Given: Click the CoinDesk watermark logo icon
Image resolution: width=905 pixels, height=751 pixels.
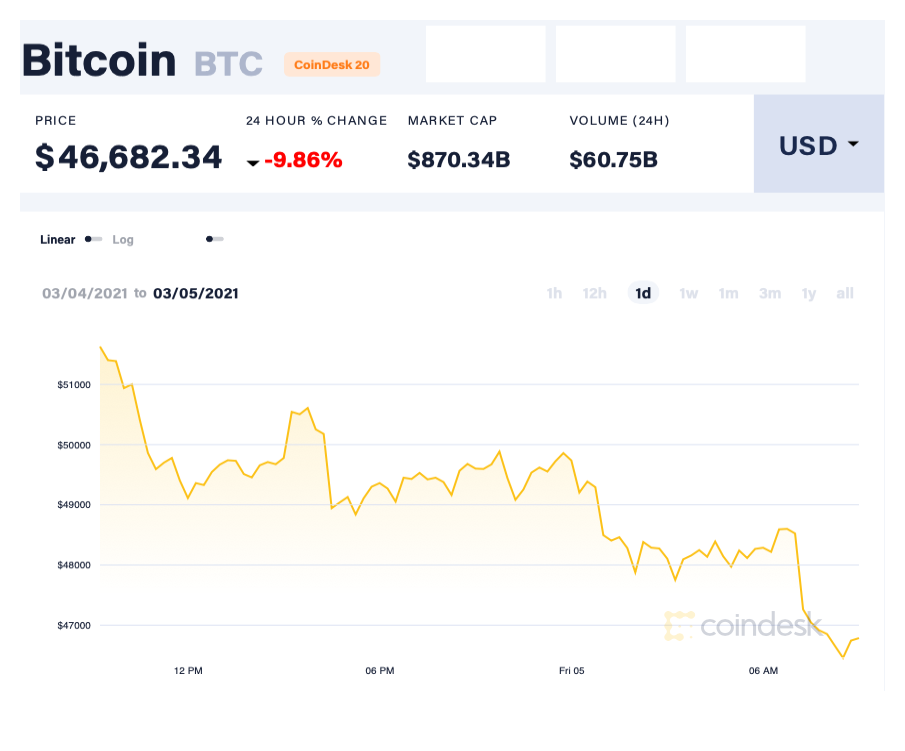Looking at the screenshot, I should 679,626.
